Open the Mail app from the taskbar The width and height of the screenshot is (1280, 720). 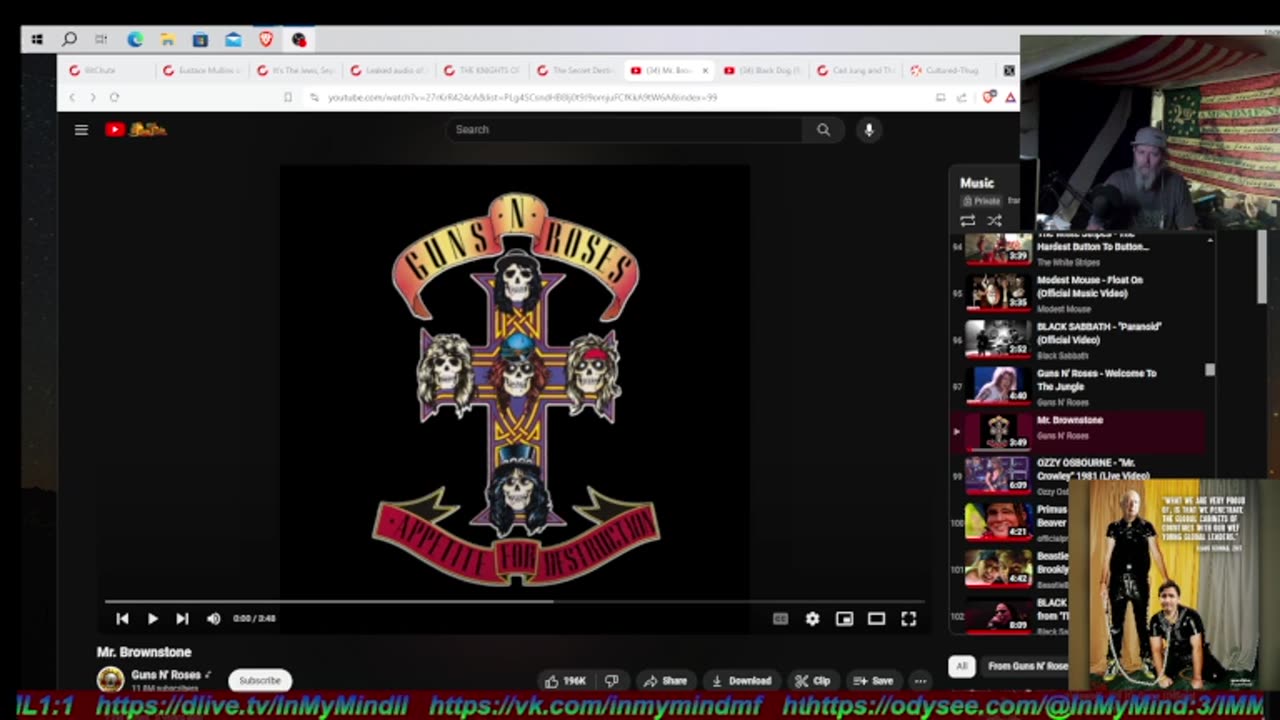click(x=233, y=40)
